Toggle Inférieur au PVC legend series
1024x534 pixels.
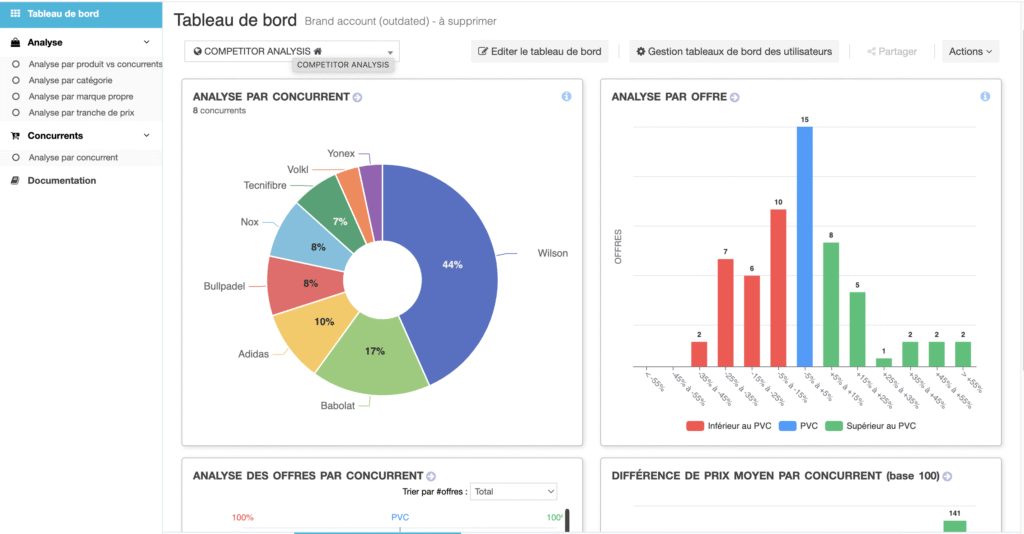click(x=729, y=426)
